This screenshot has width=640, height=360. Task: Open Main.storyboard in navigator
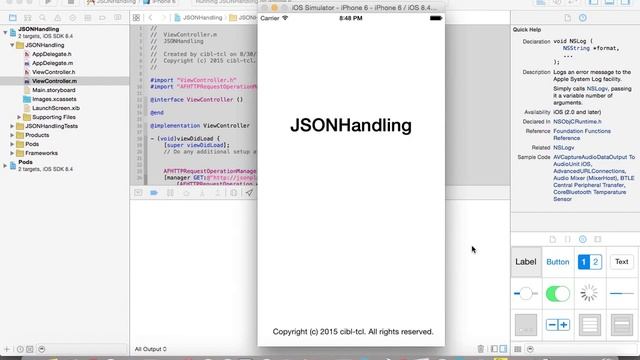coord(53,90)
